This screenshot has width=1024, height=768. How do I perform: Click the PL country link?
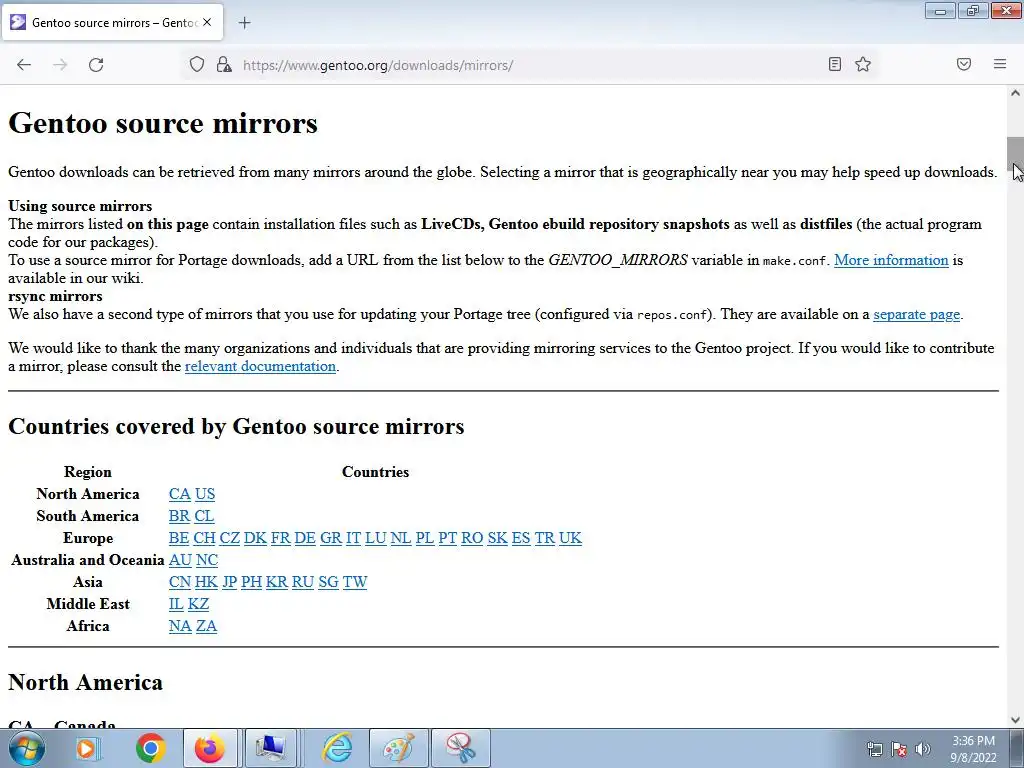pos(424,538)
